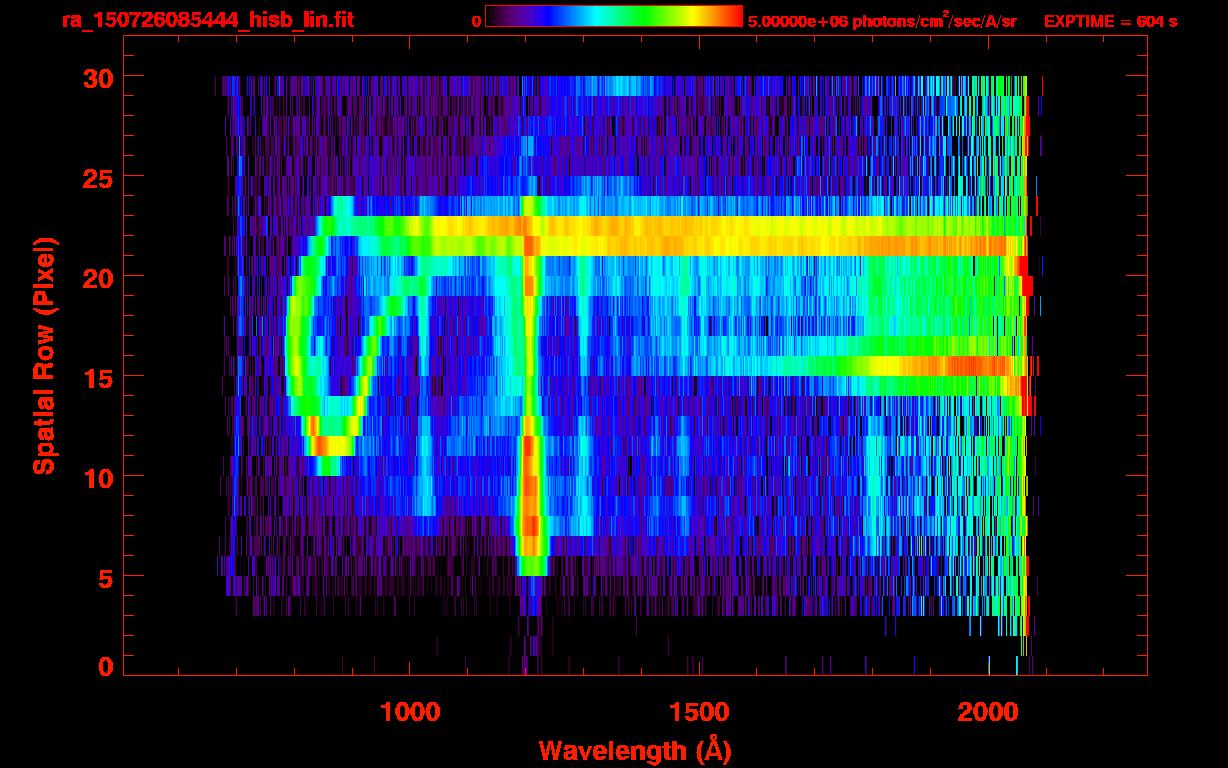1228x768 pixels.
Task: Click the bright vertical emission line near 1216 Å
Action: click(530, 385)
